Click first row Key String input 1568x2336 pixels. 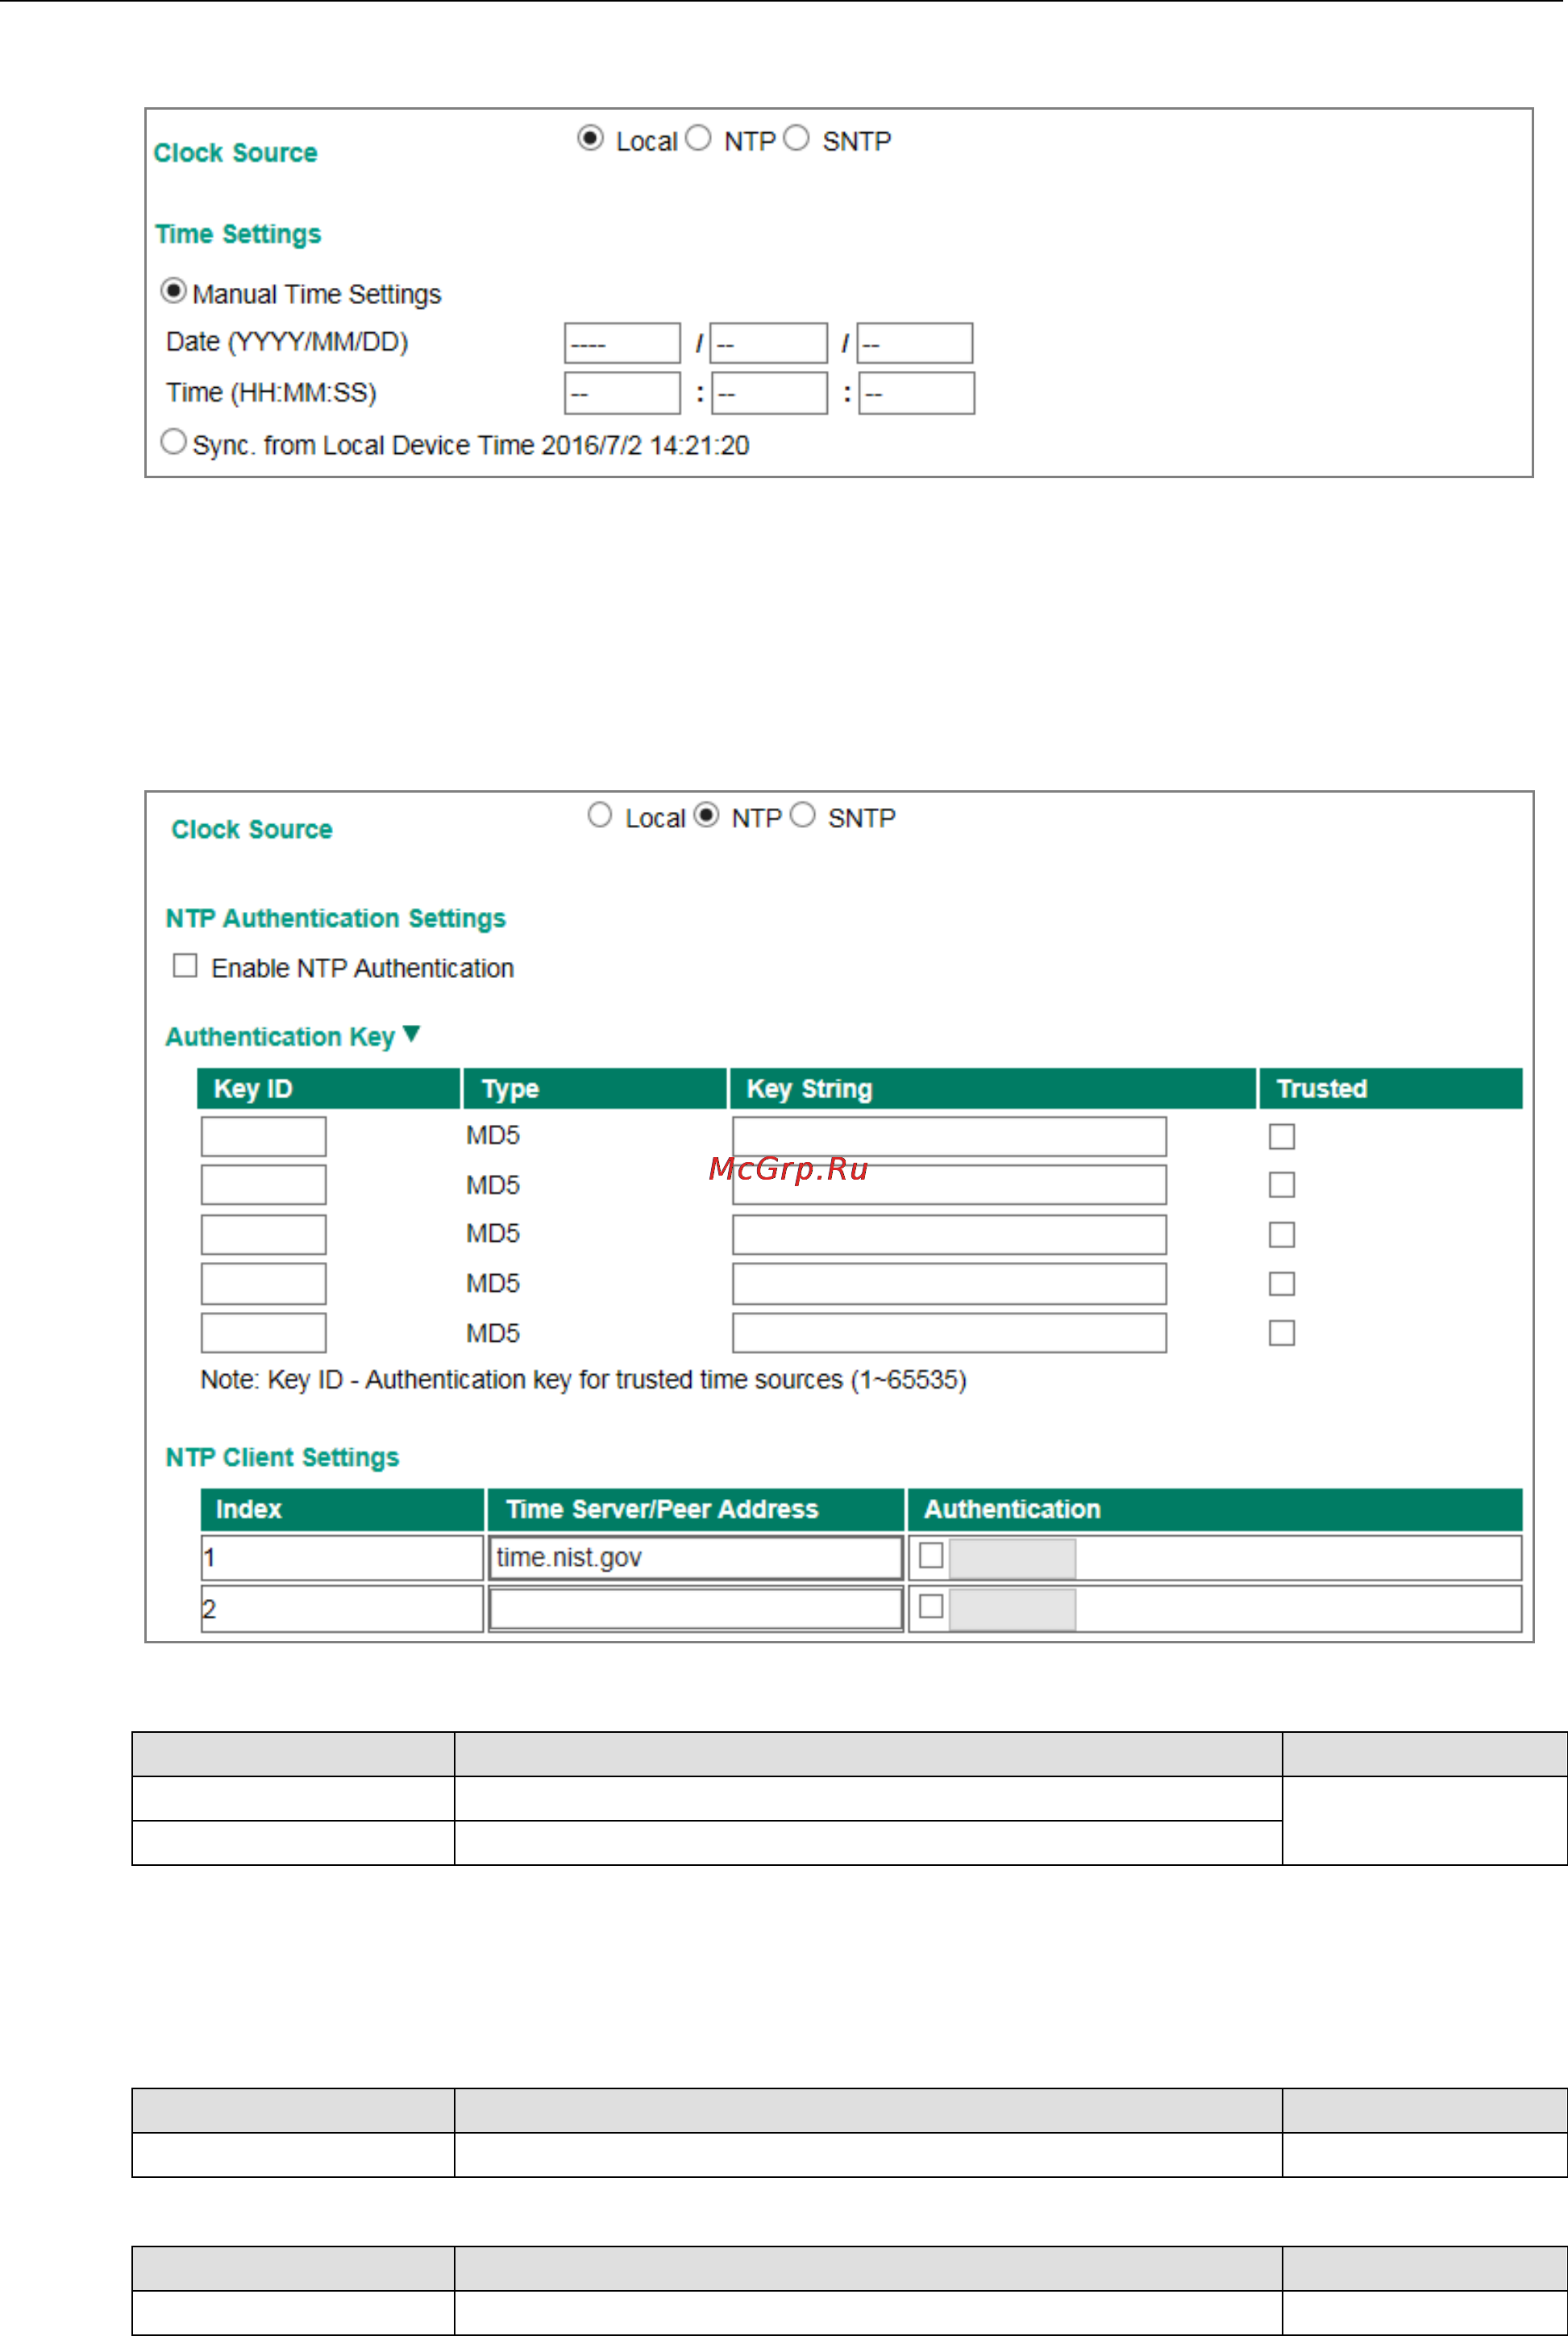[949, 1137]
